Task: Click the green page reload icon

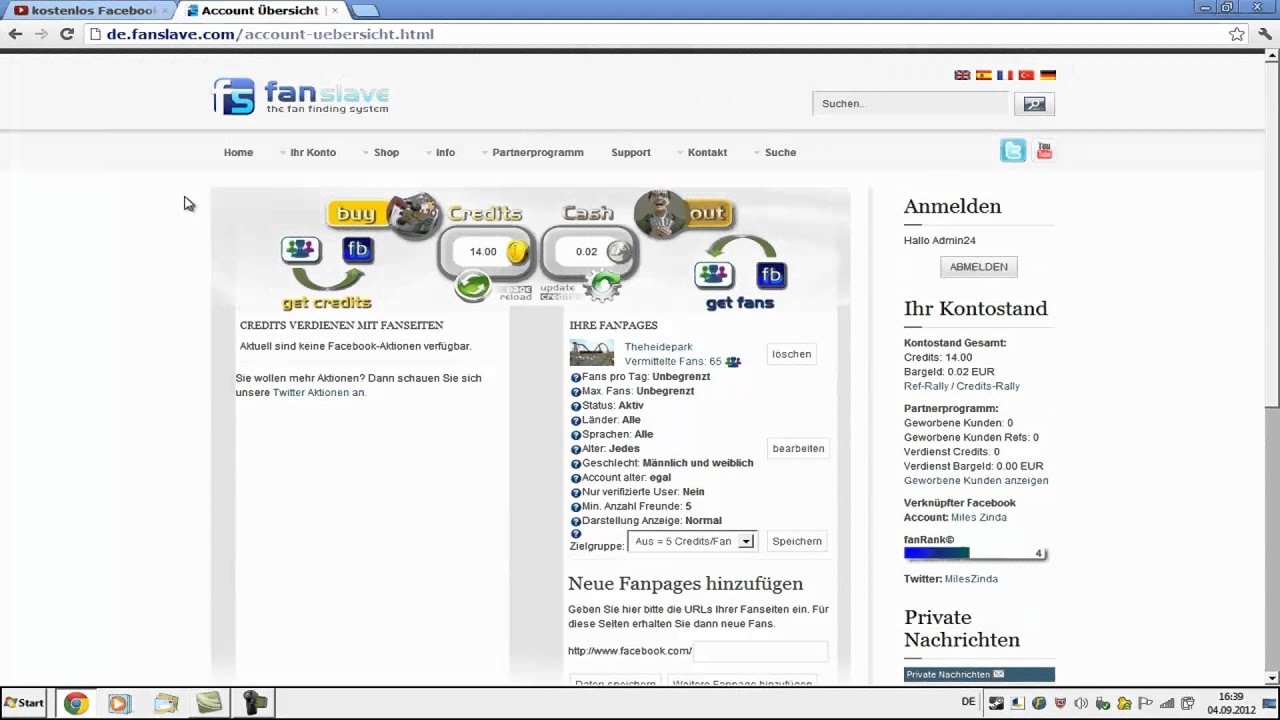Action: click(473, 286)
